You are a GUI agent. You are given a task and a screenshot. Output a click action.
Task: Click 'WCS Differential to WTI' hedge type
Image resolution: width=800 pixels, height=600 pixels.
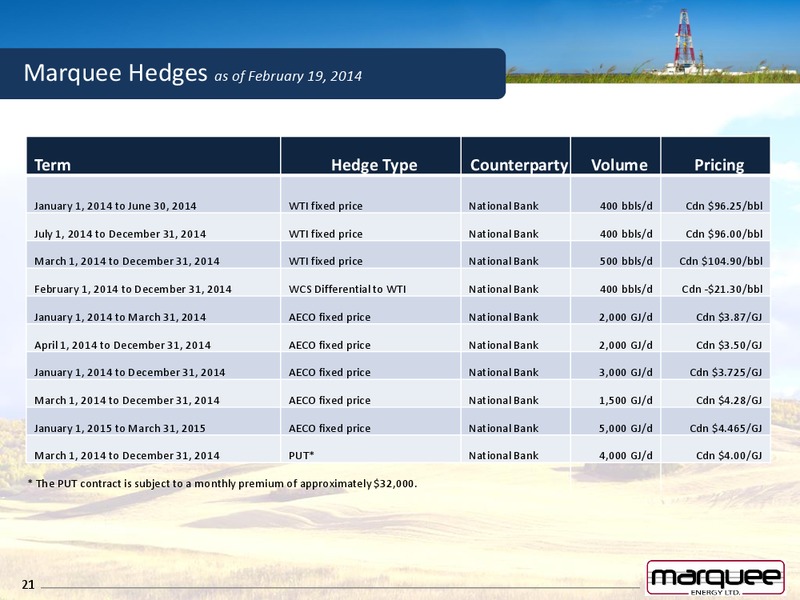tap(347, 289)
